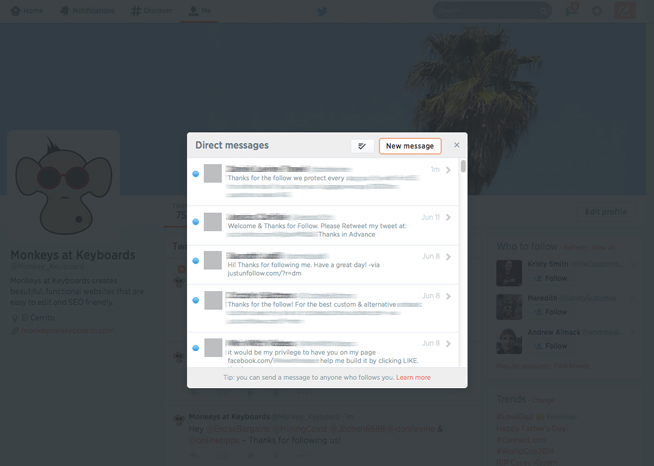Click the Learn more link
This screenshot has width=654, height=466.
413,378
